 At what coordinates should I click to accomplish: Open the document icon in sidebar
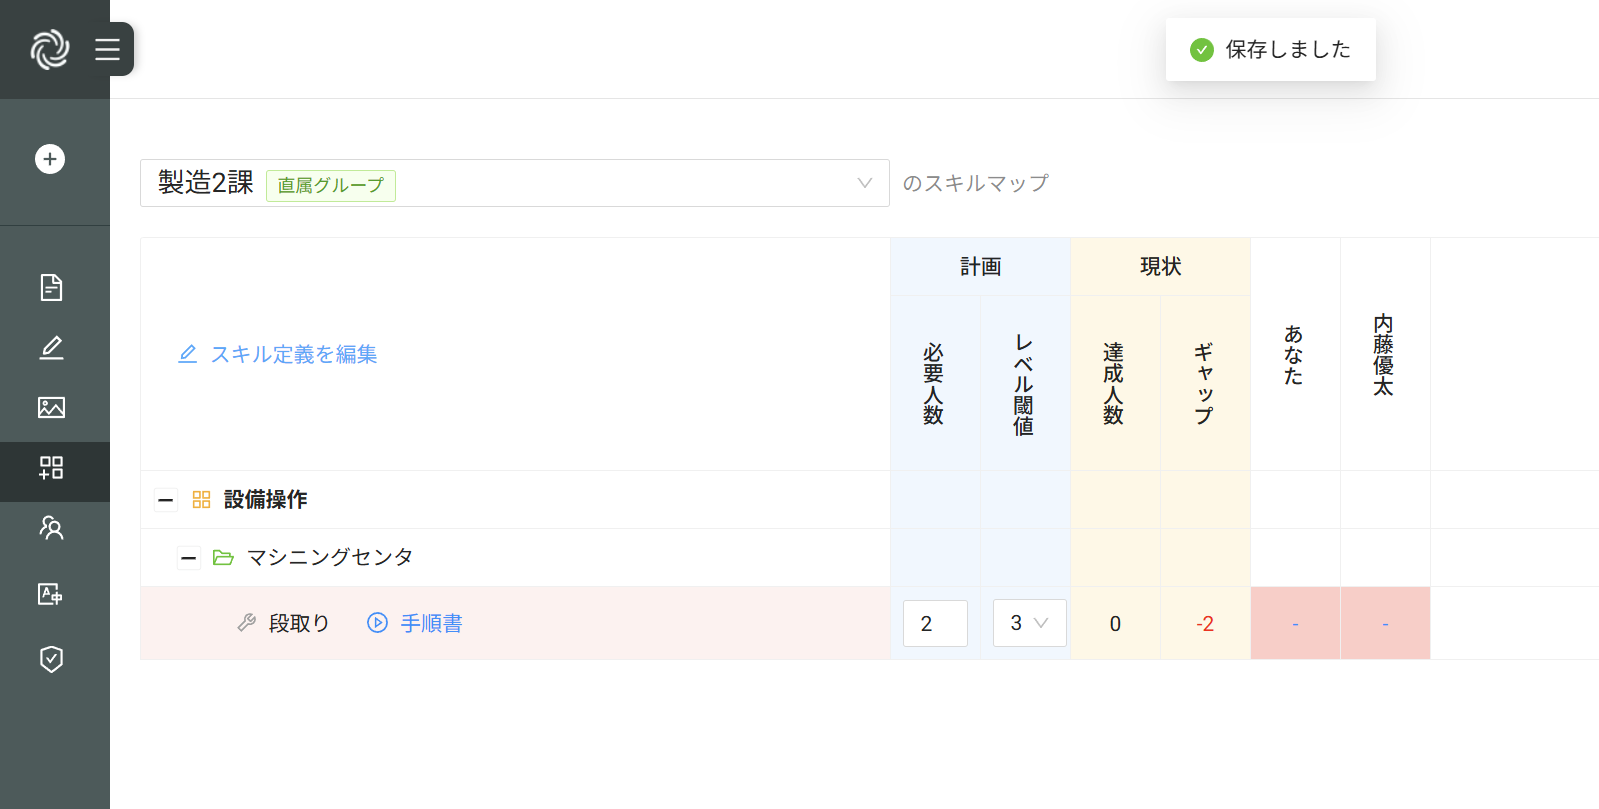[51, 287]
